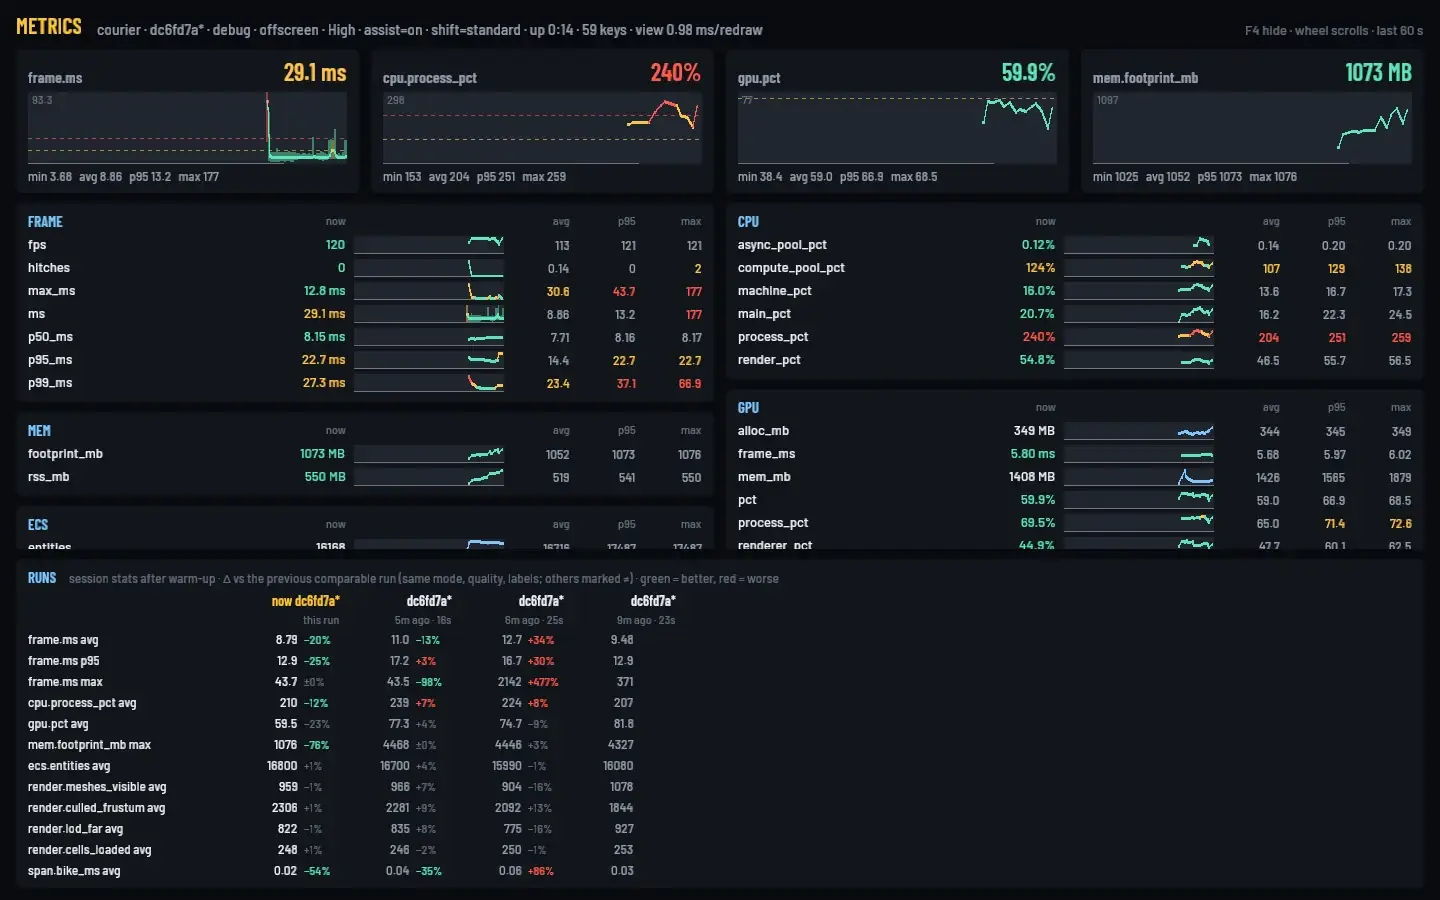The image size is (1440, 900).
Task: Click the RUNS section header
Action: (42, 578)
